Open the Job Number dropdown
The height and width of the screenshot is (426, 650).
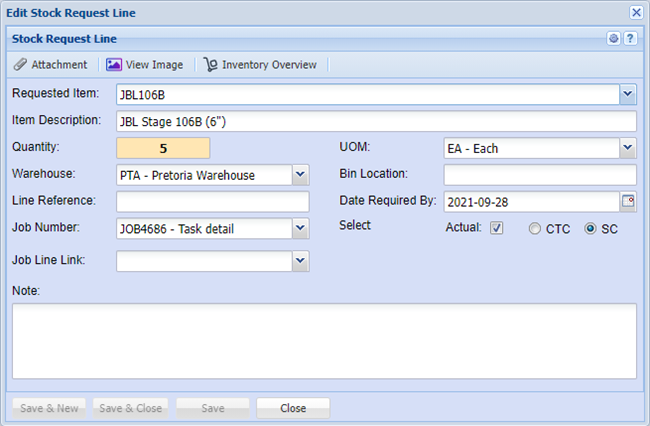[300, 229]
